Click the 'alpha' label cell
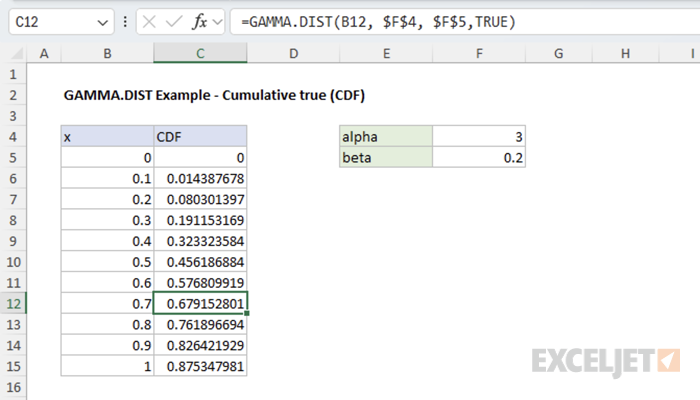This screenshot has width=700, height=400. [386, 137]
